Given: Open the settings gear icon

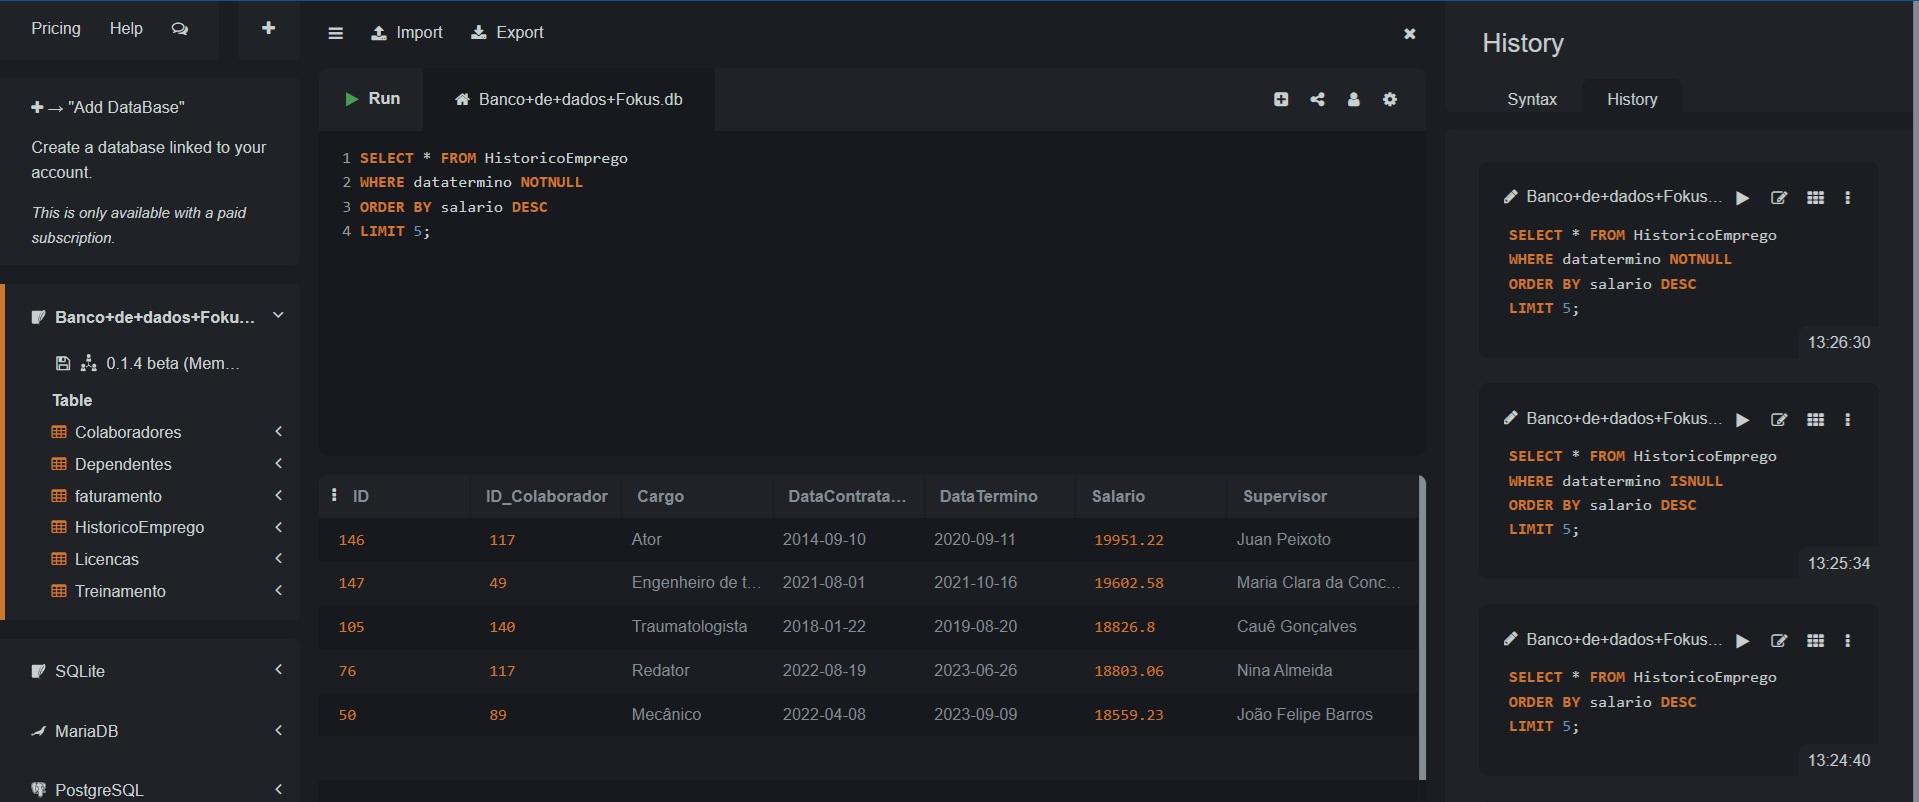Looking at the screenshot, I should pyautogui.click(x=1390, y=99).
